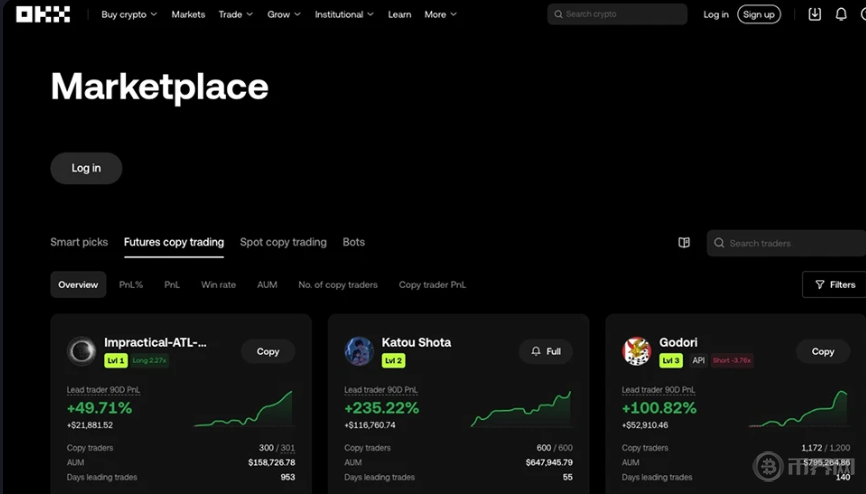This screenshot has width=866, height=494.
Task: Open the Katou Shota trader name
Action: coord(416,343)
